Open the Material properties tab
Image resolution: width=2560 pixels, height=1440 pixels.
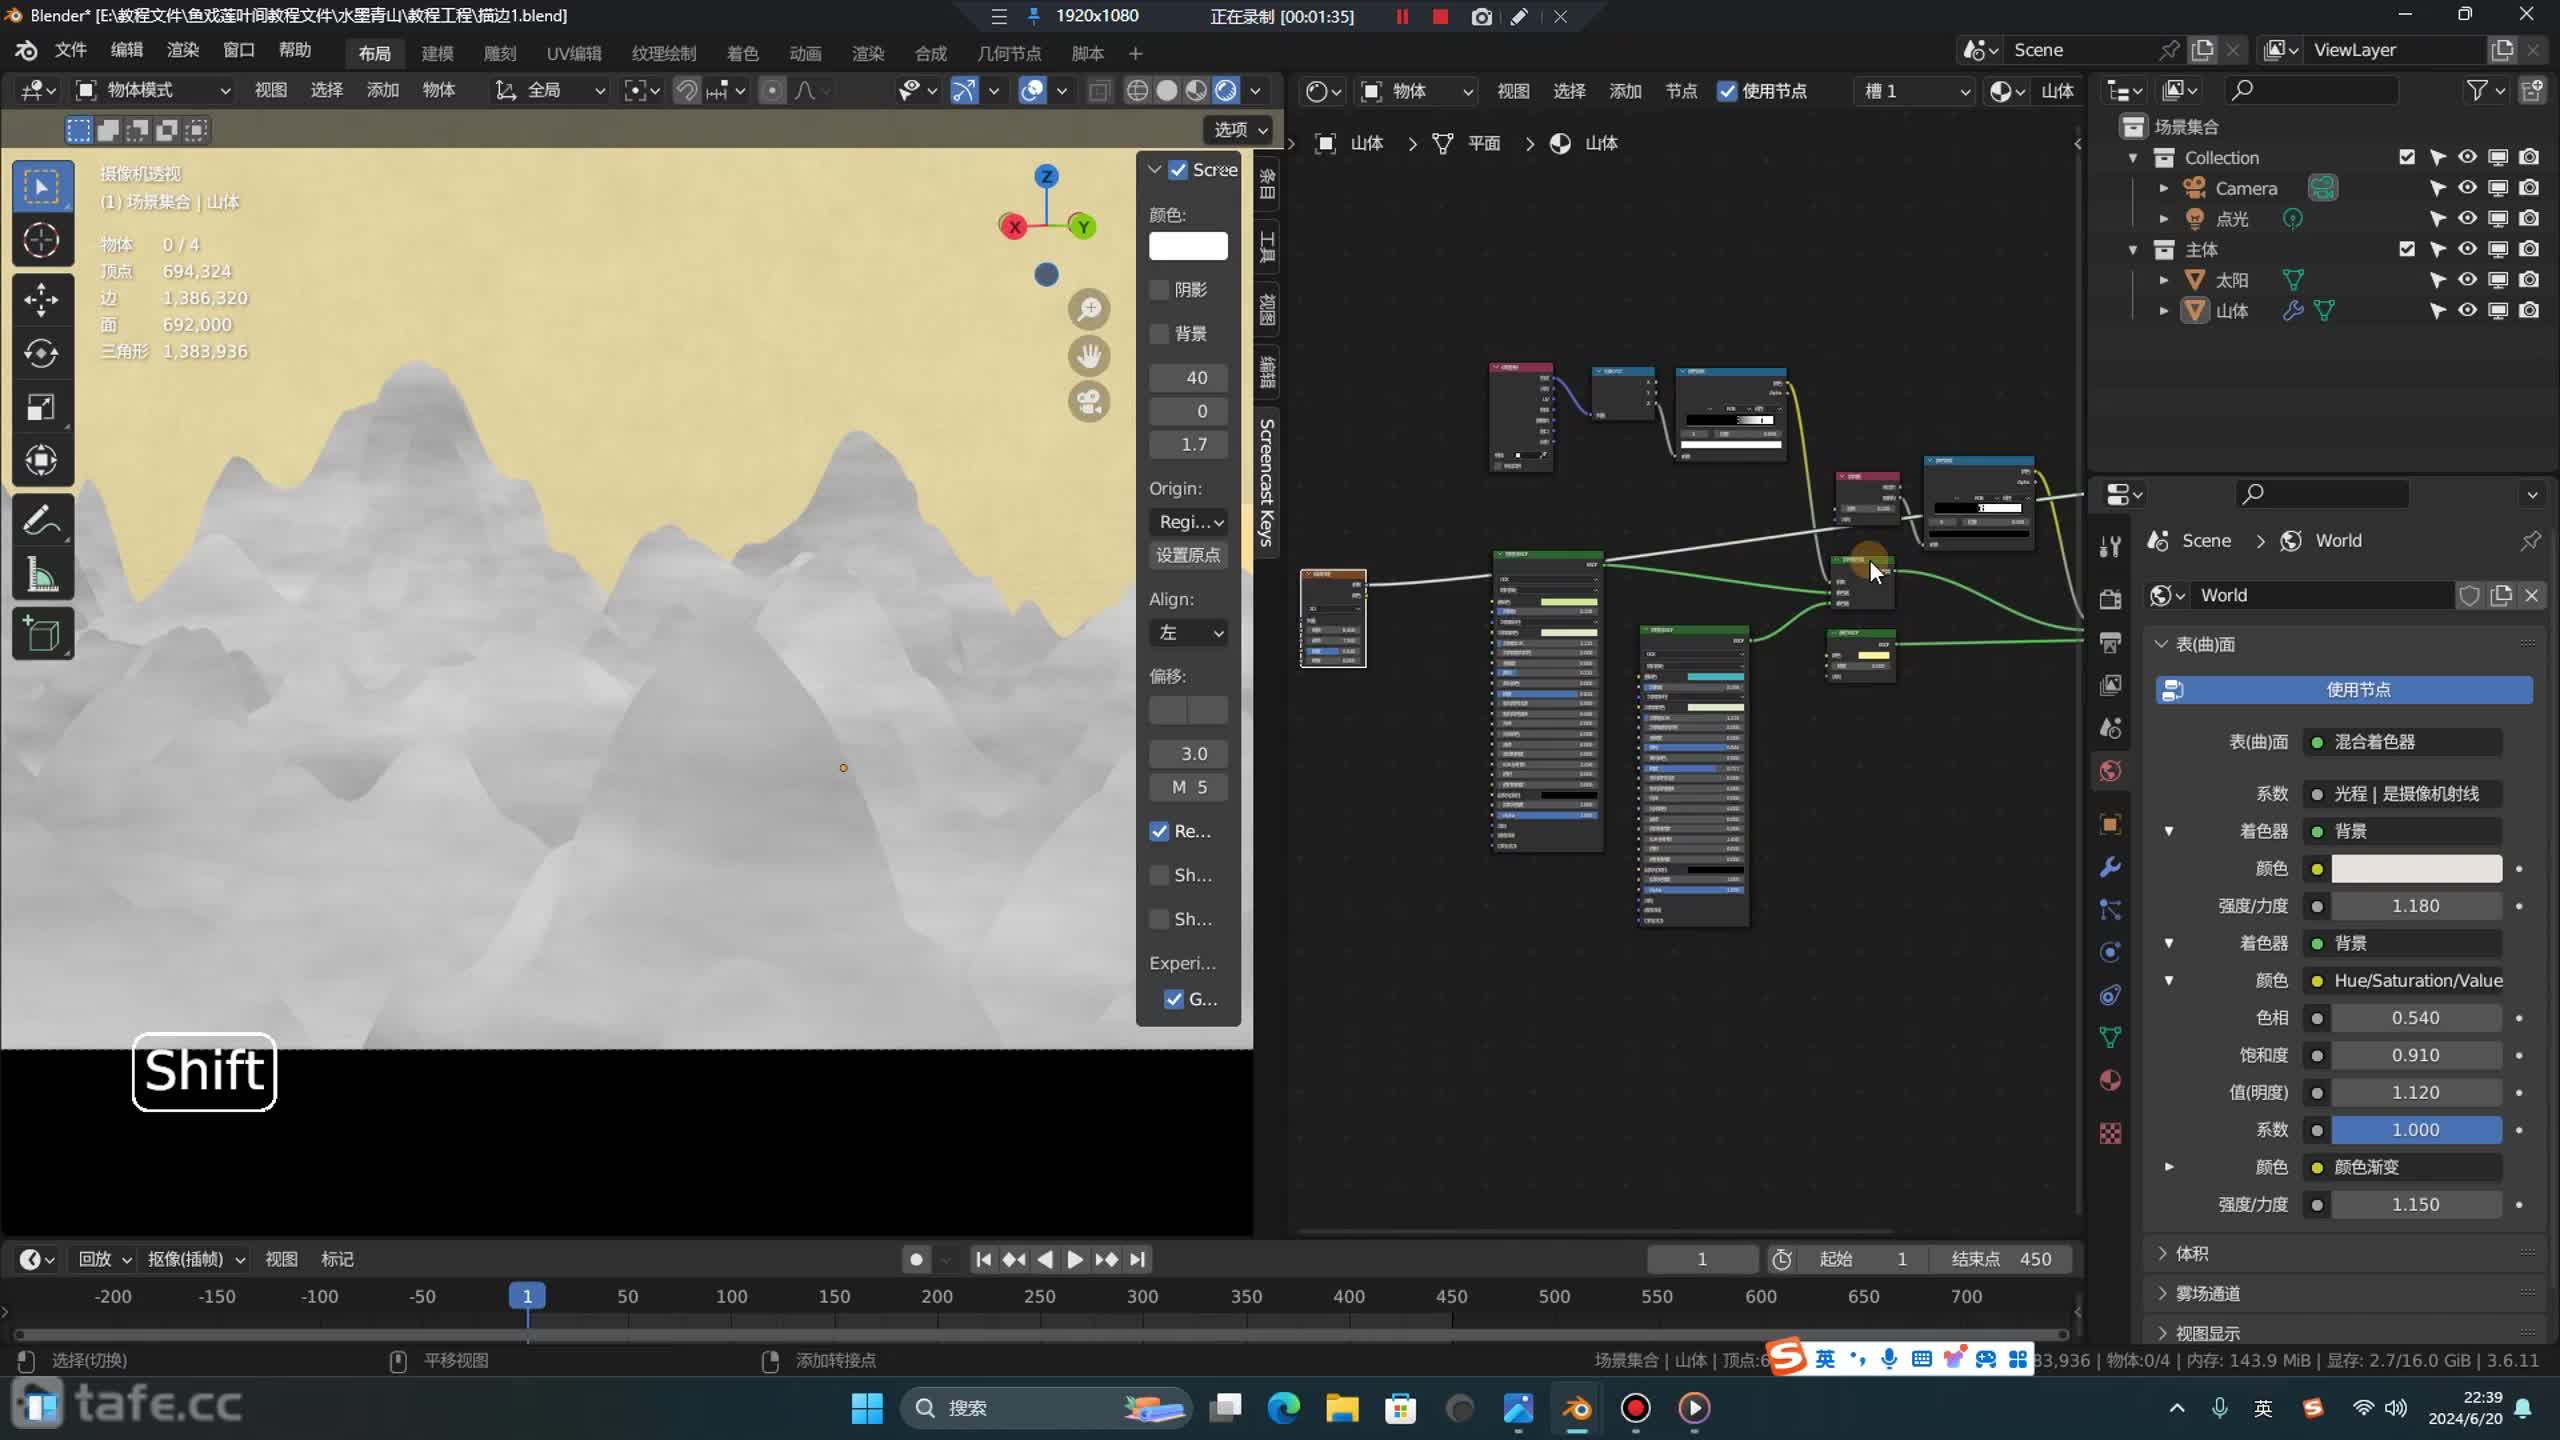point(2110,1081)
